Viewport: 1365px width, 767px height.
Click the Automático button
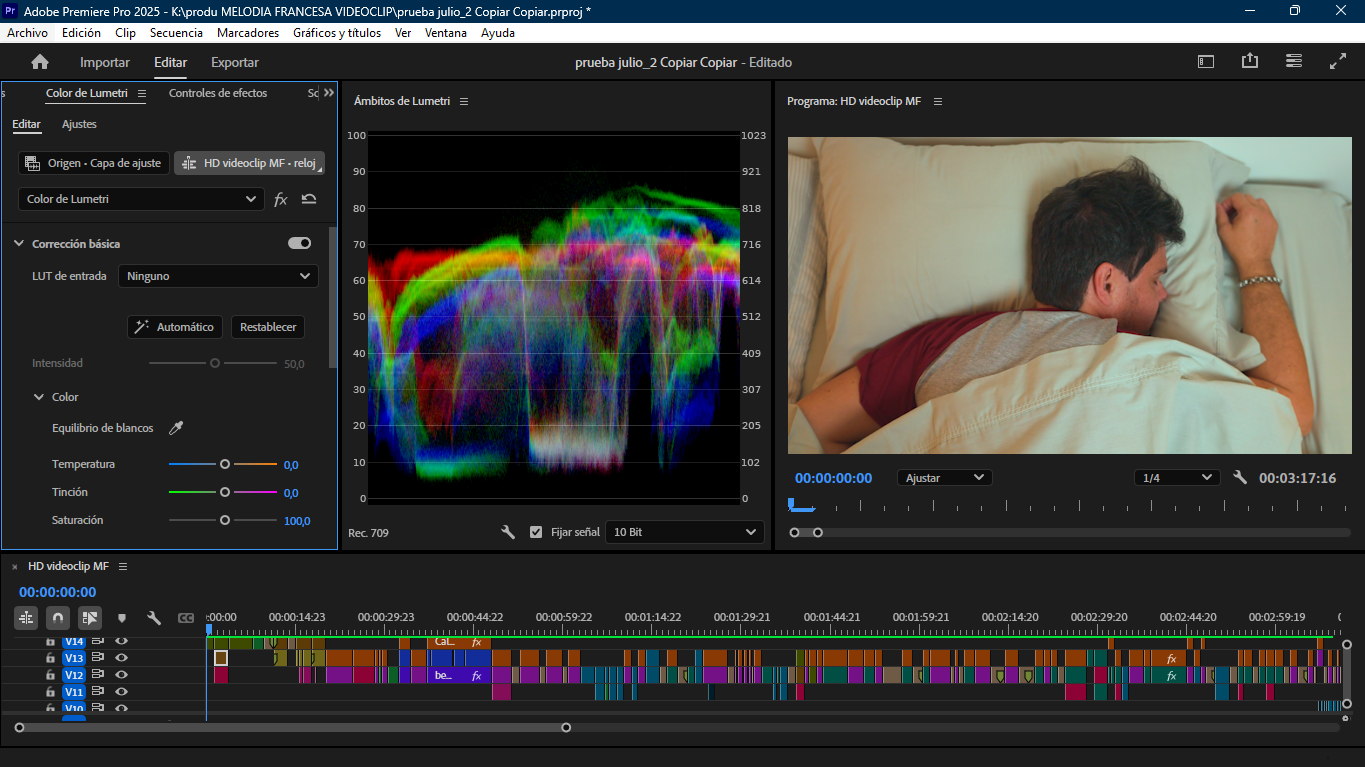(x=174, y=327)
